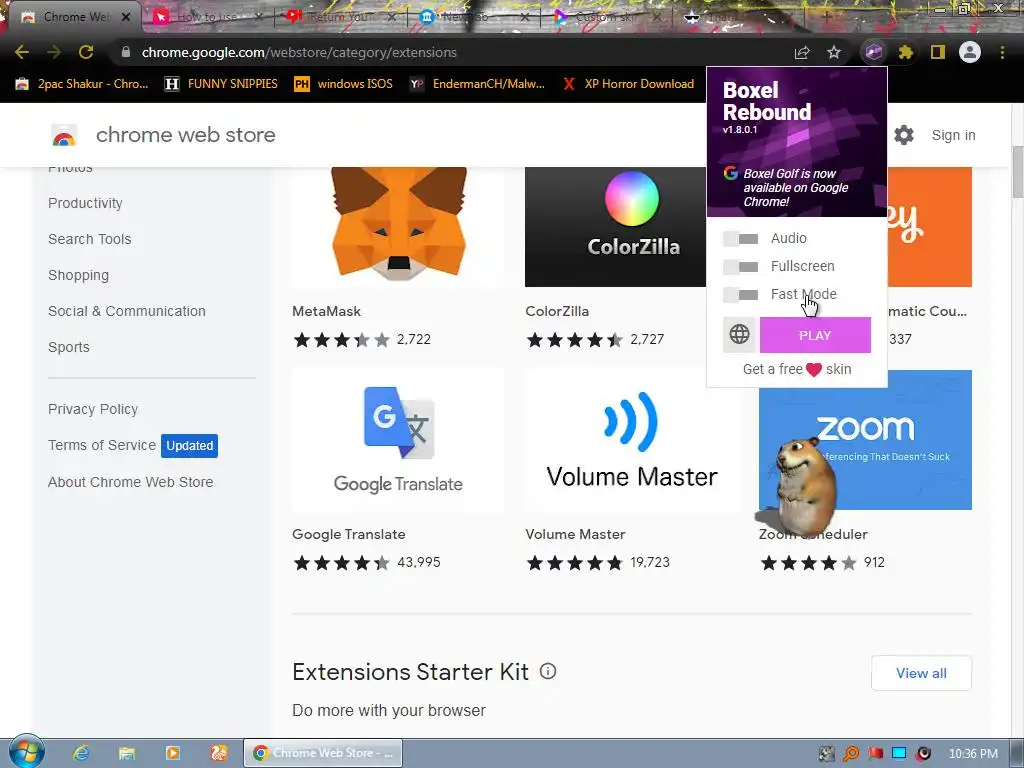The image size is (1024, 768).
Task: Select the Social & Communication category
Action: point(127,311)
